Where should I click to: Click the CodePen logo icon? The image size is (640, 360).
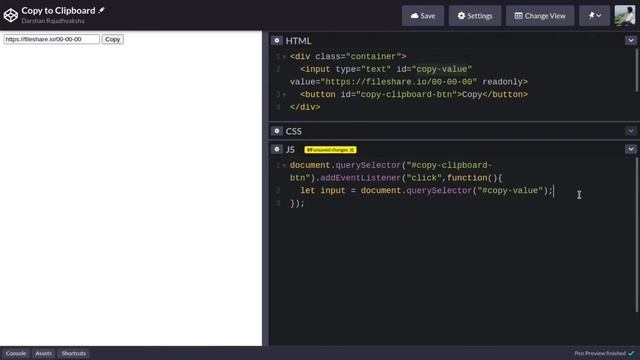point(11,16)
